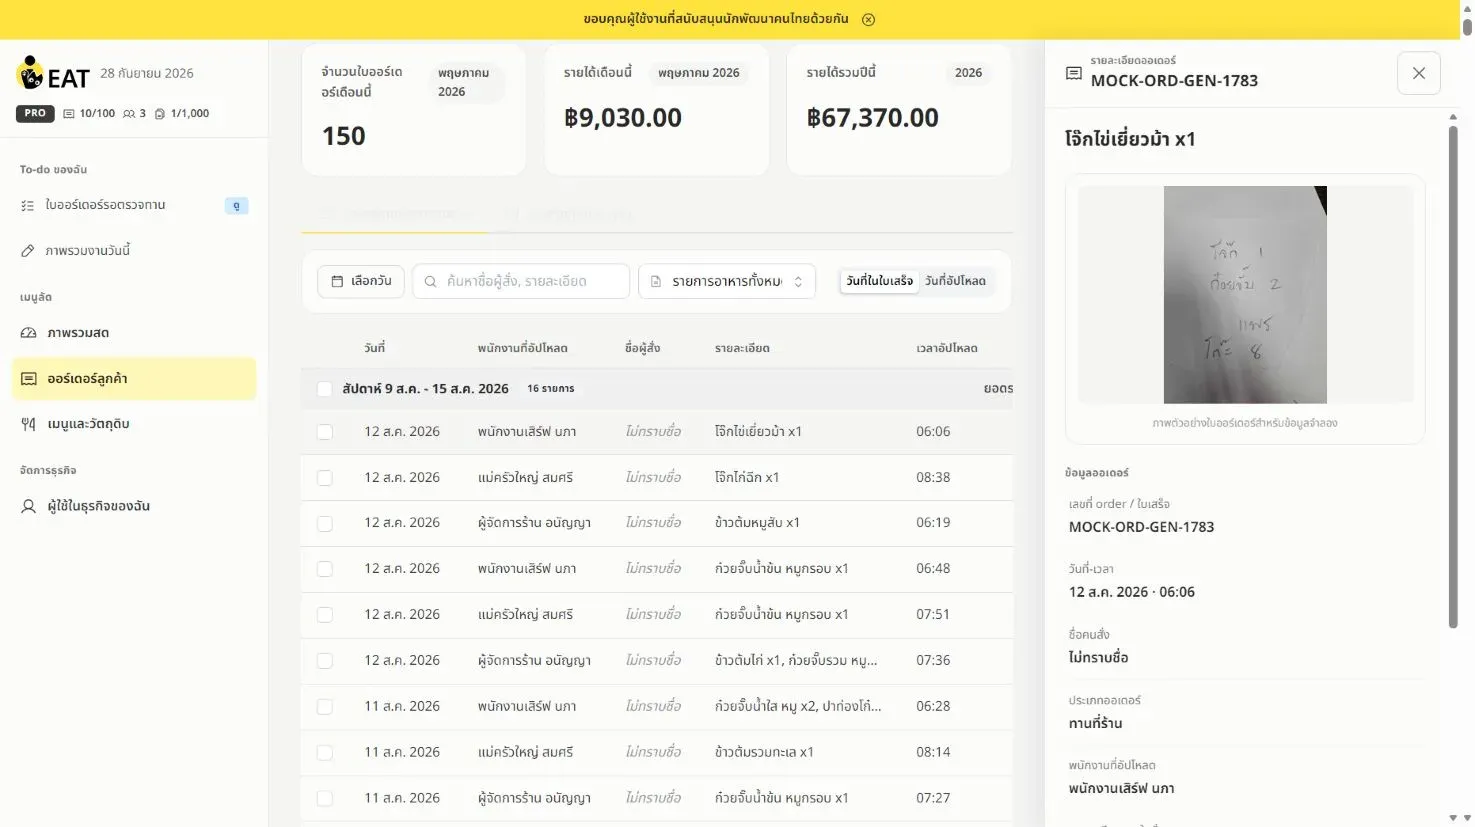Click the pencil icon beside ภาพรวมงานวันนี้
The image size is (1475, 827).
tap(28, 251)
